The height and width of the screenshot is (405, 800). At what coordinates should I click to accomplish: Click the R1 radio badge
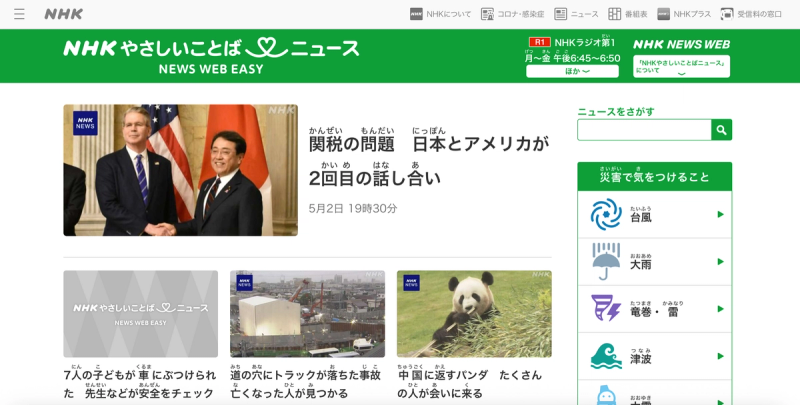539,42
